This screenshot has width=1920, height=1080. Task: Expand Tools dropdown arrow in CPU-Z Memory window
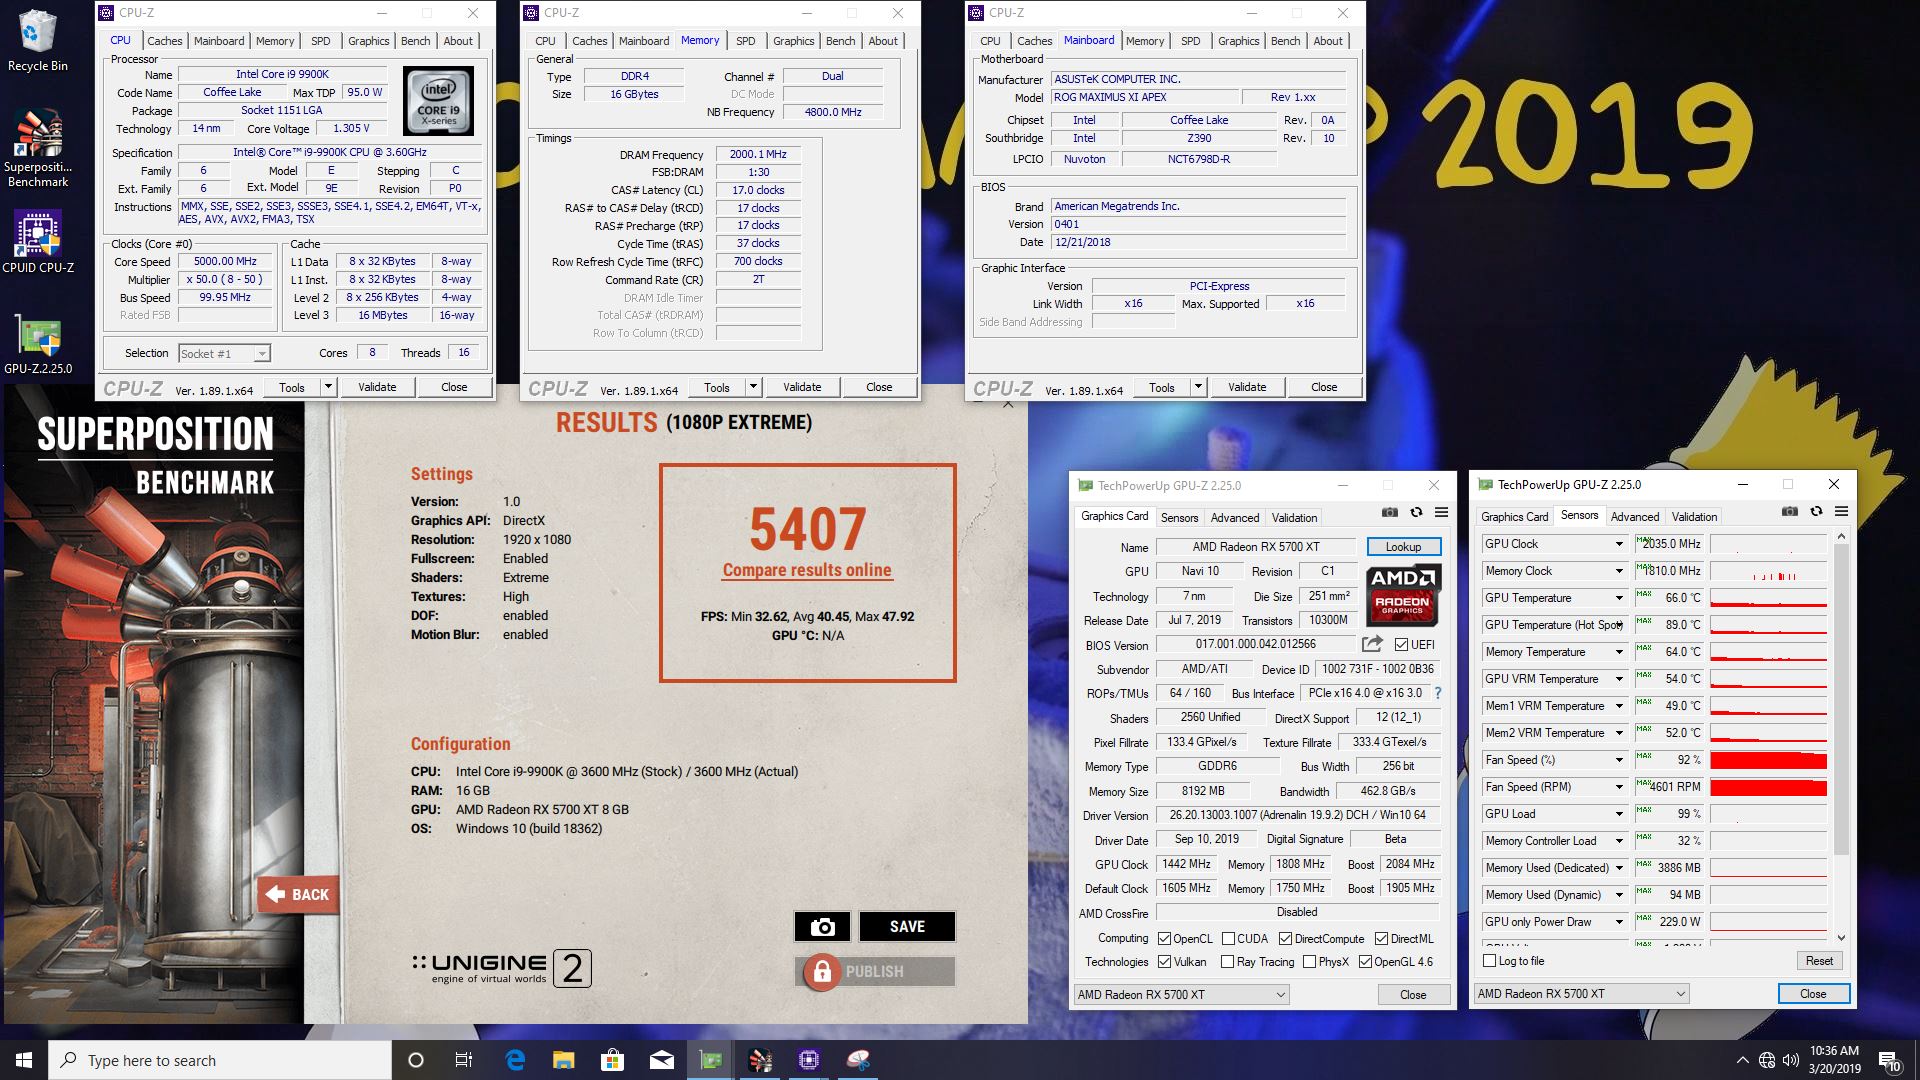tap(753, 387)
